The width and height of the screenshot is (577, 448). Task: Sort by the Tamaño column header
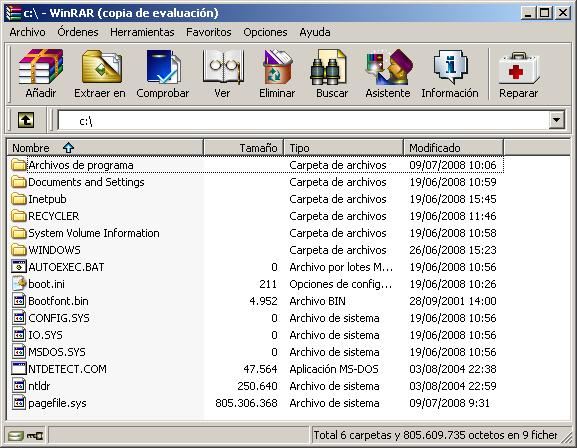click(244, 148)
